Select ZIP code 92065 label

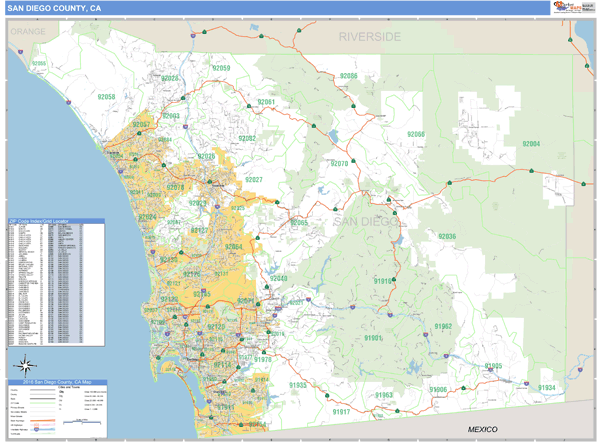[299, 222]
